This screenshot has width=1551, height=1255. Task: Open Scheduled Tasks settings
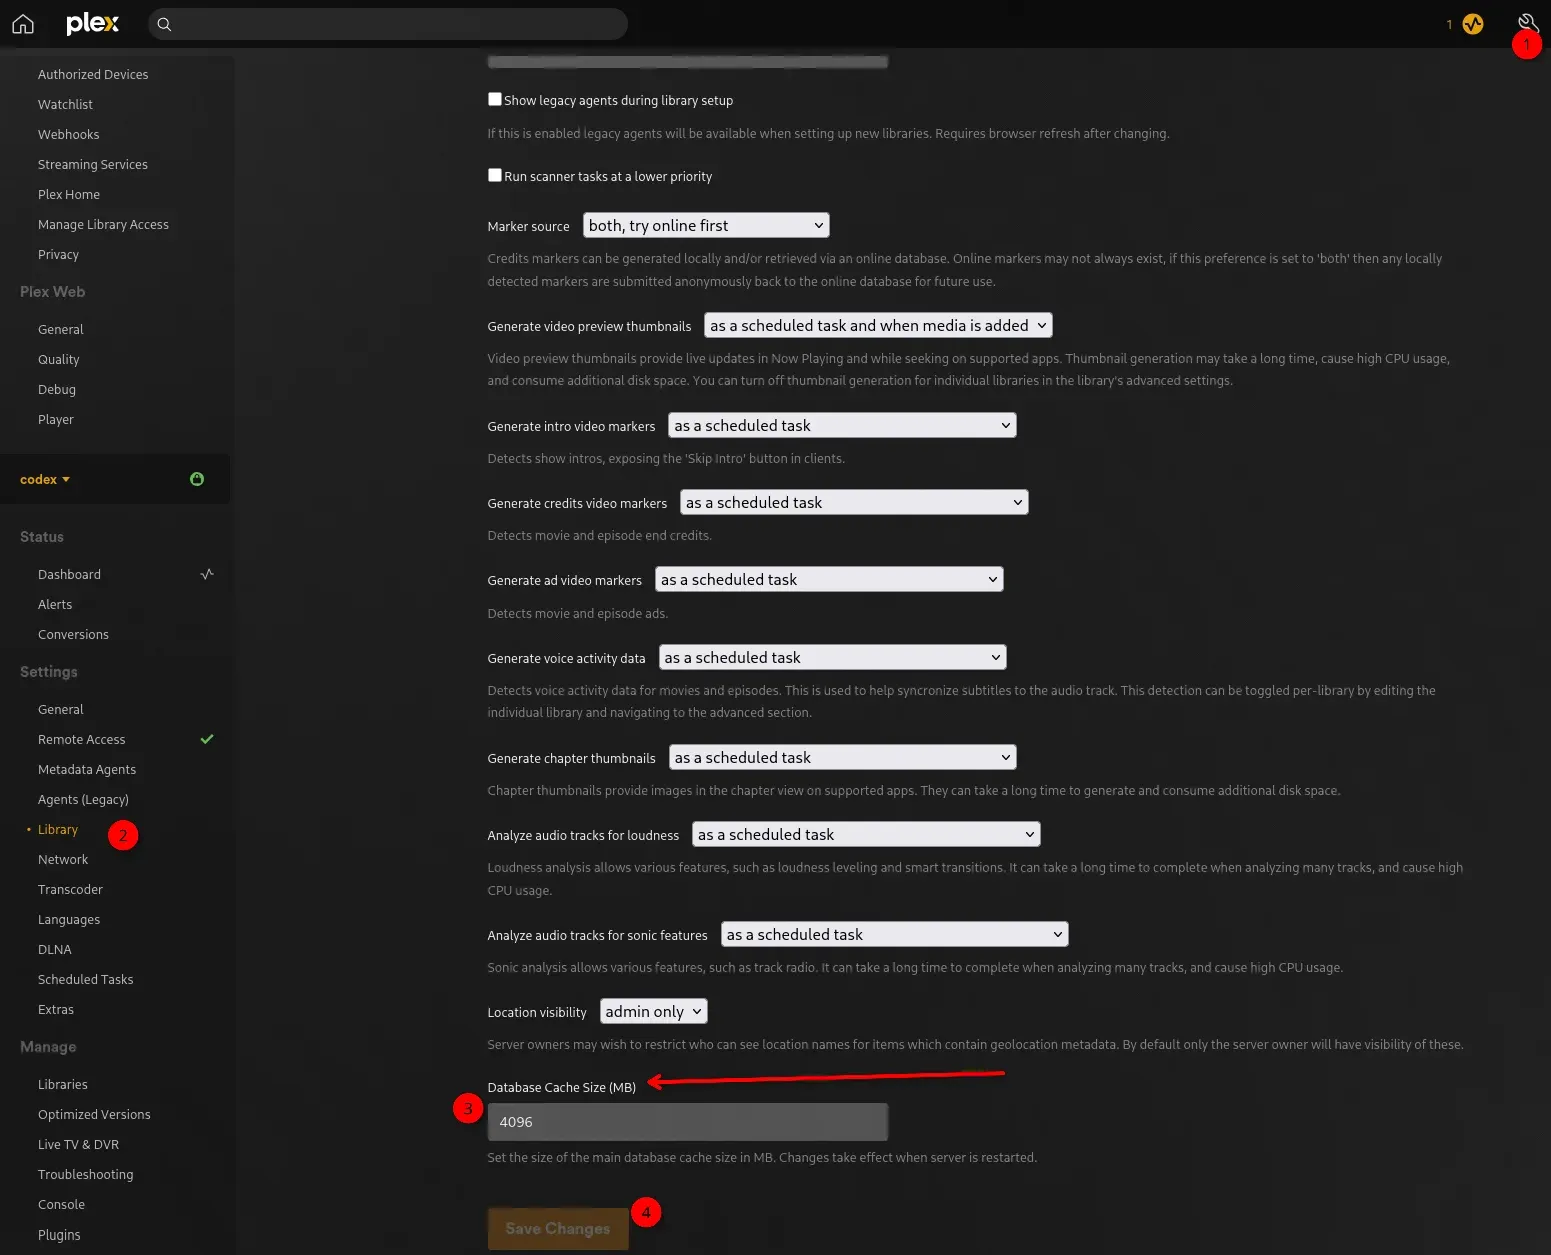(85, 979)
